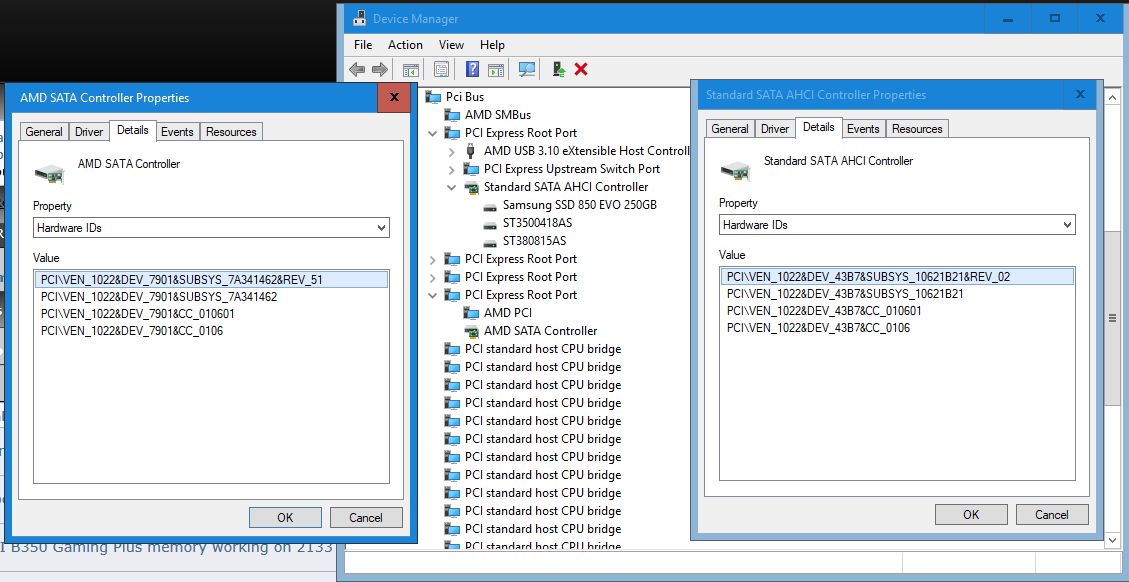1129x582 pixels.
Task: Close the AMD SATA Controller Properties dialog
Action: pyautogui.click(x=394, y=98)
